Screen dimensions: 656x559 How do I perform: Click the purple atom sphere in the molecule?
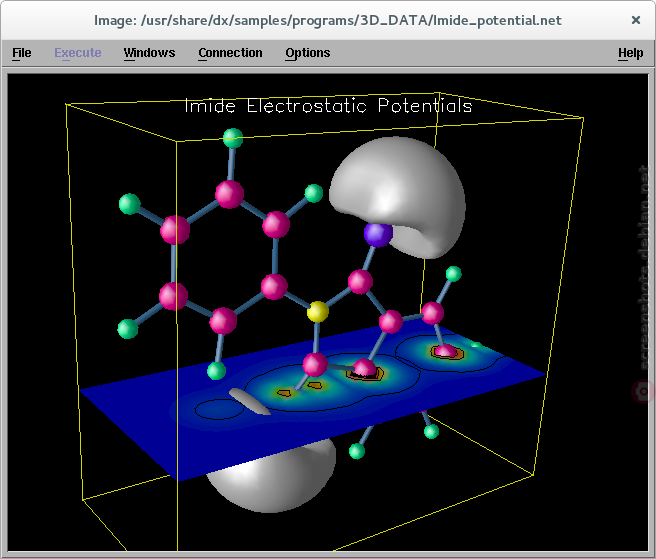pos(378,234)
